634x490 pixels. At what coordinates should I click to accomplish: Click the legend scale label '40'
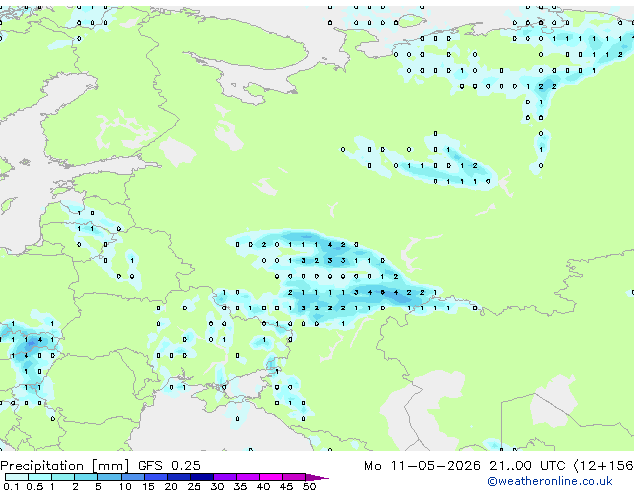(263, 486)
